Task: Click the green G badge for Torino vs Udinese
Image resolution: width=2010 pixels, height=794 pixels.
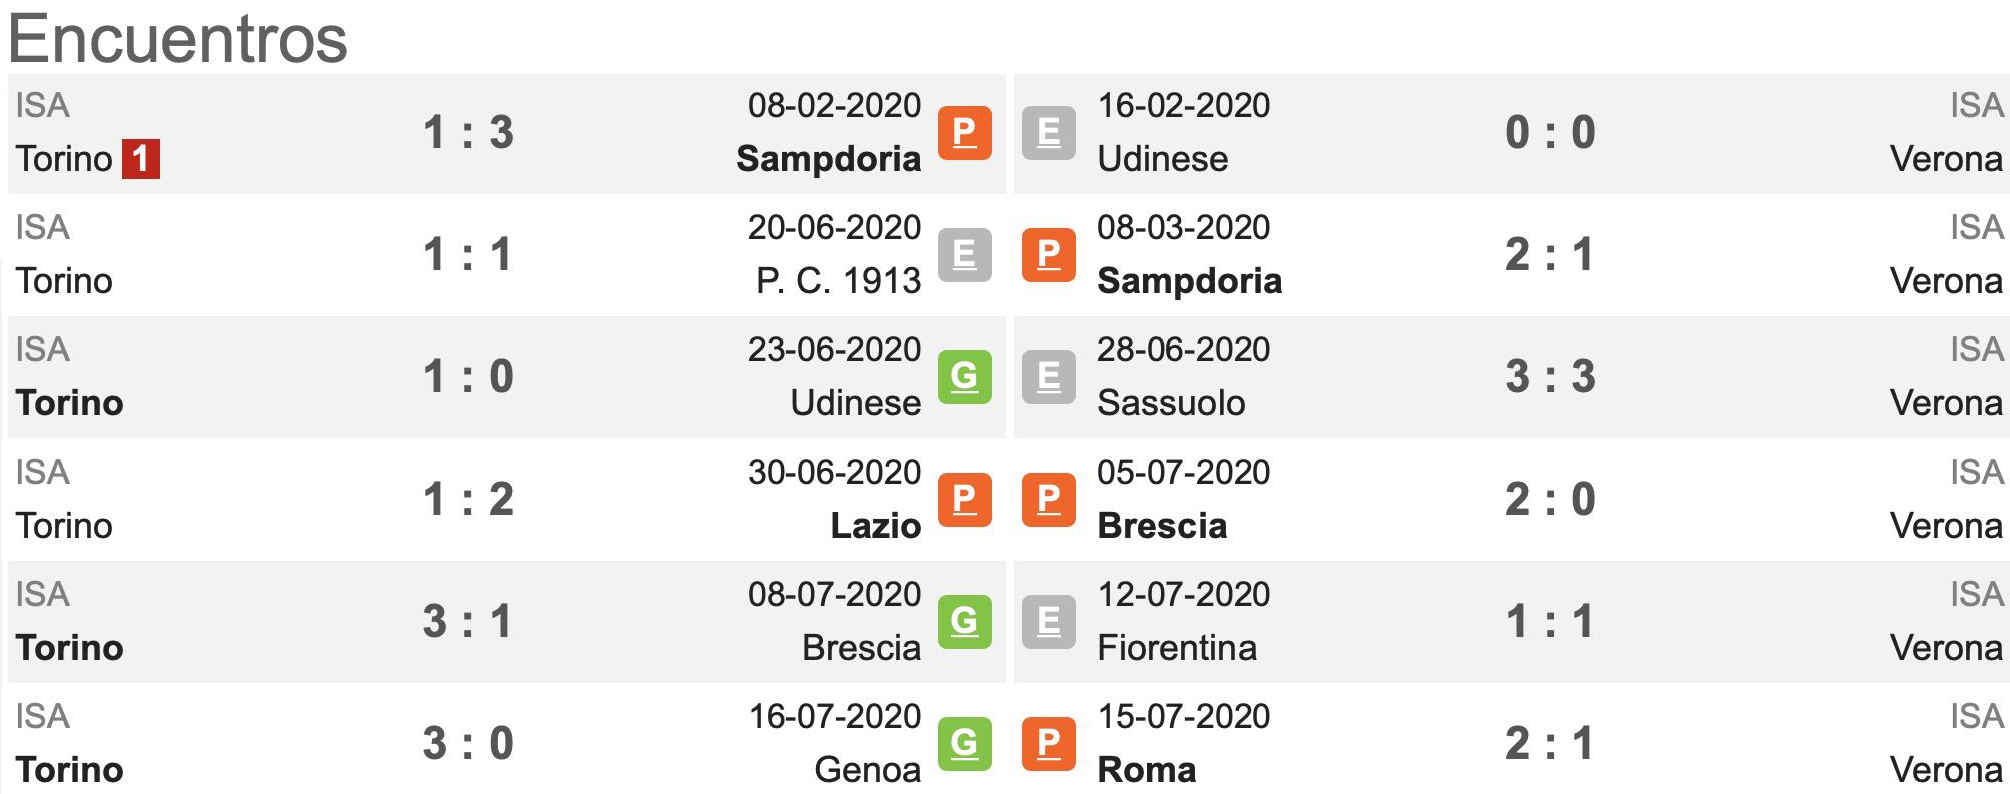Action: pyautogui.click(x=964, y=377)
